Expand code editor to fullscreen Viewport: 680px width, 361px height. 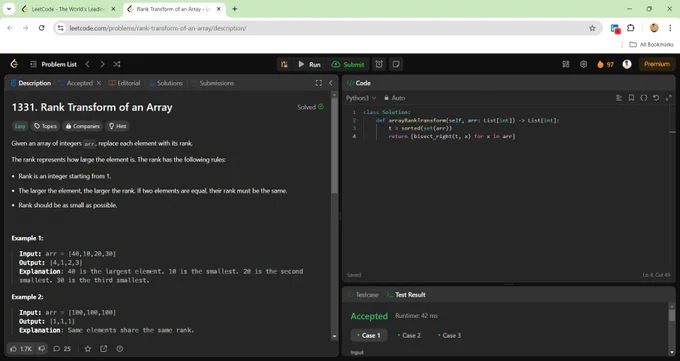pos(669,98)
